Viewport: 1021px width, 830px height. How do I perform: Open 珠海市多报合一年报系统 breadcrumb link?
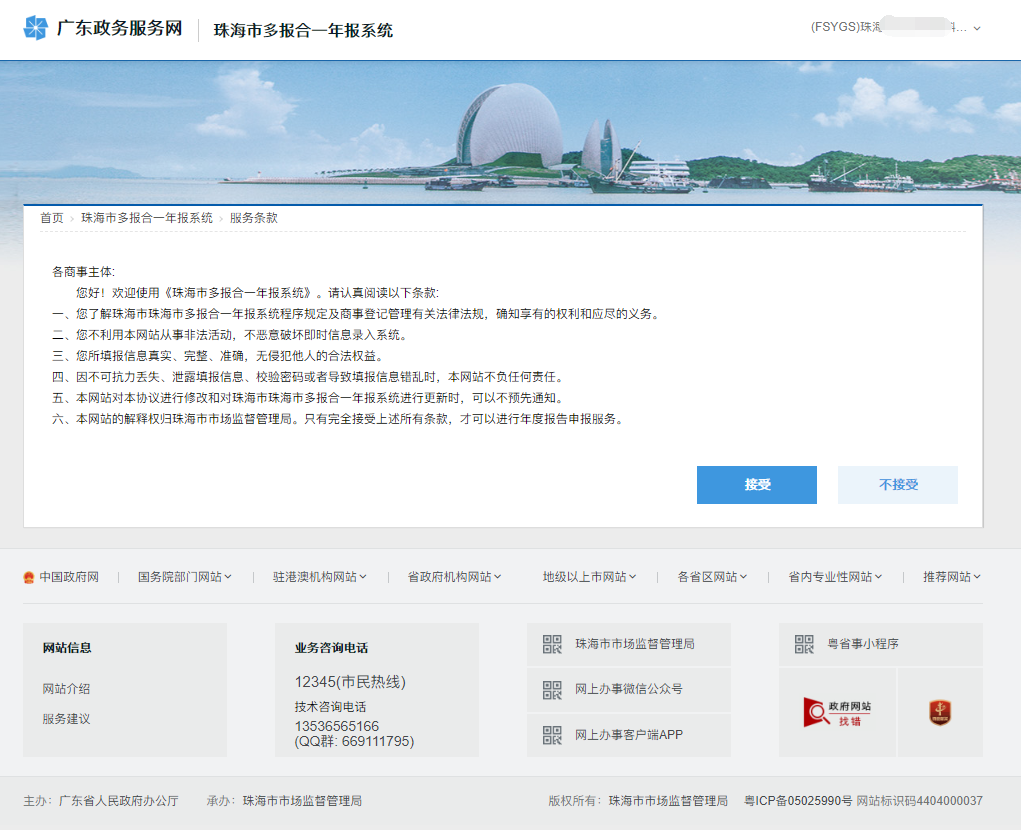[147, 218]
